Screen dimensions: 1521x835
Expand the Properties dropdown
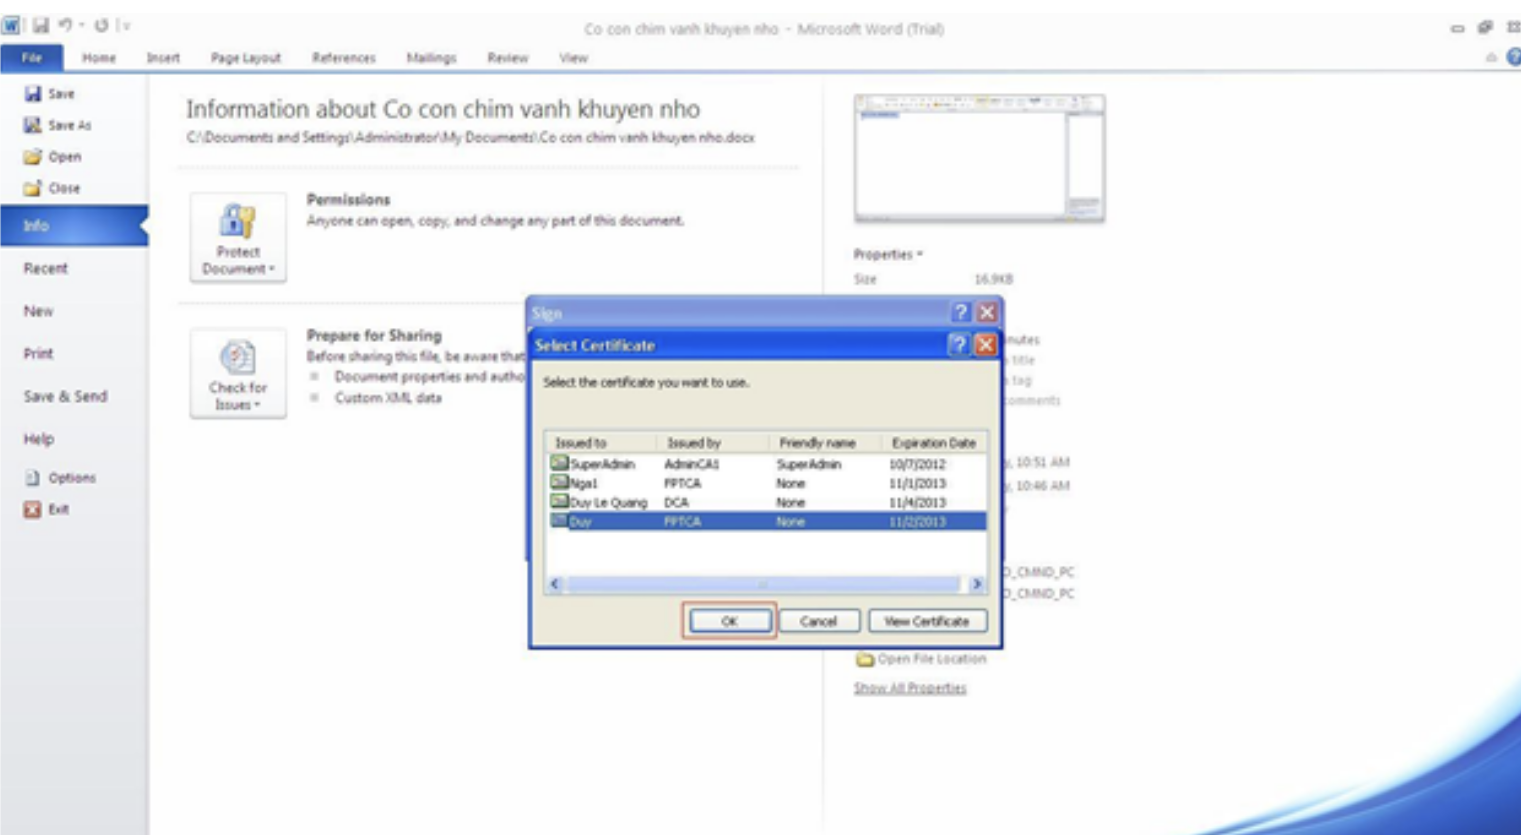click(888, 254)
